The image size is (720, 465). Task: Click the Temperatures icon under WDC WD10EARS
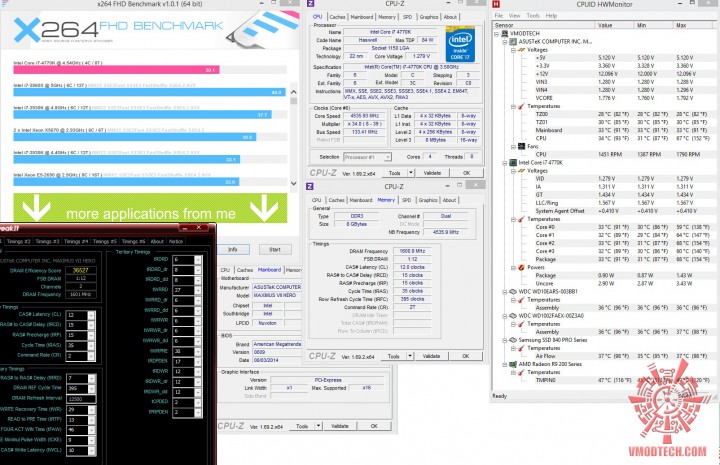pos(522,300)
